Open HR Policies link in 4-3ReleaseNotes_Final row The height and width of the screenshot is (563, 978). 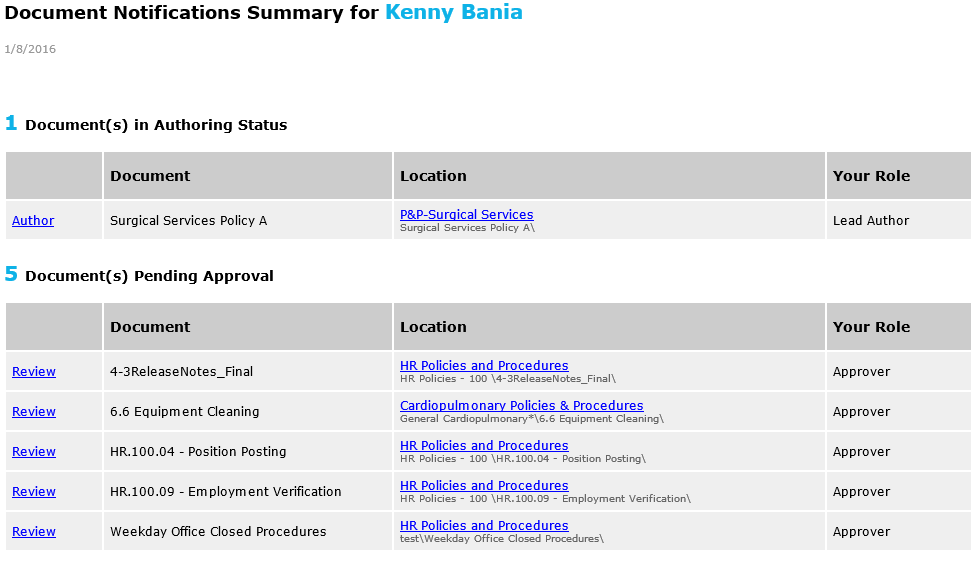(x=484, y=365)
